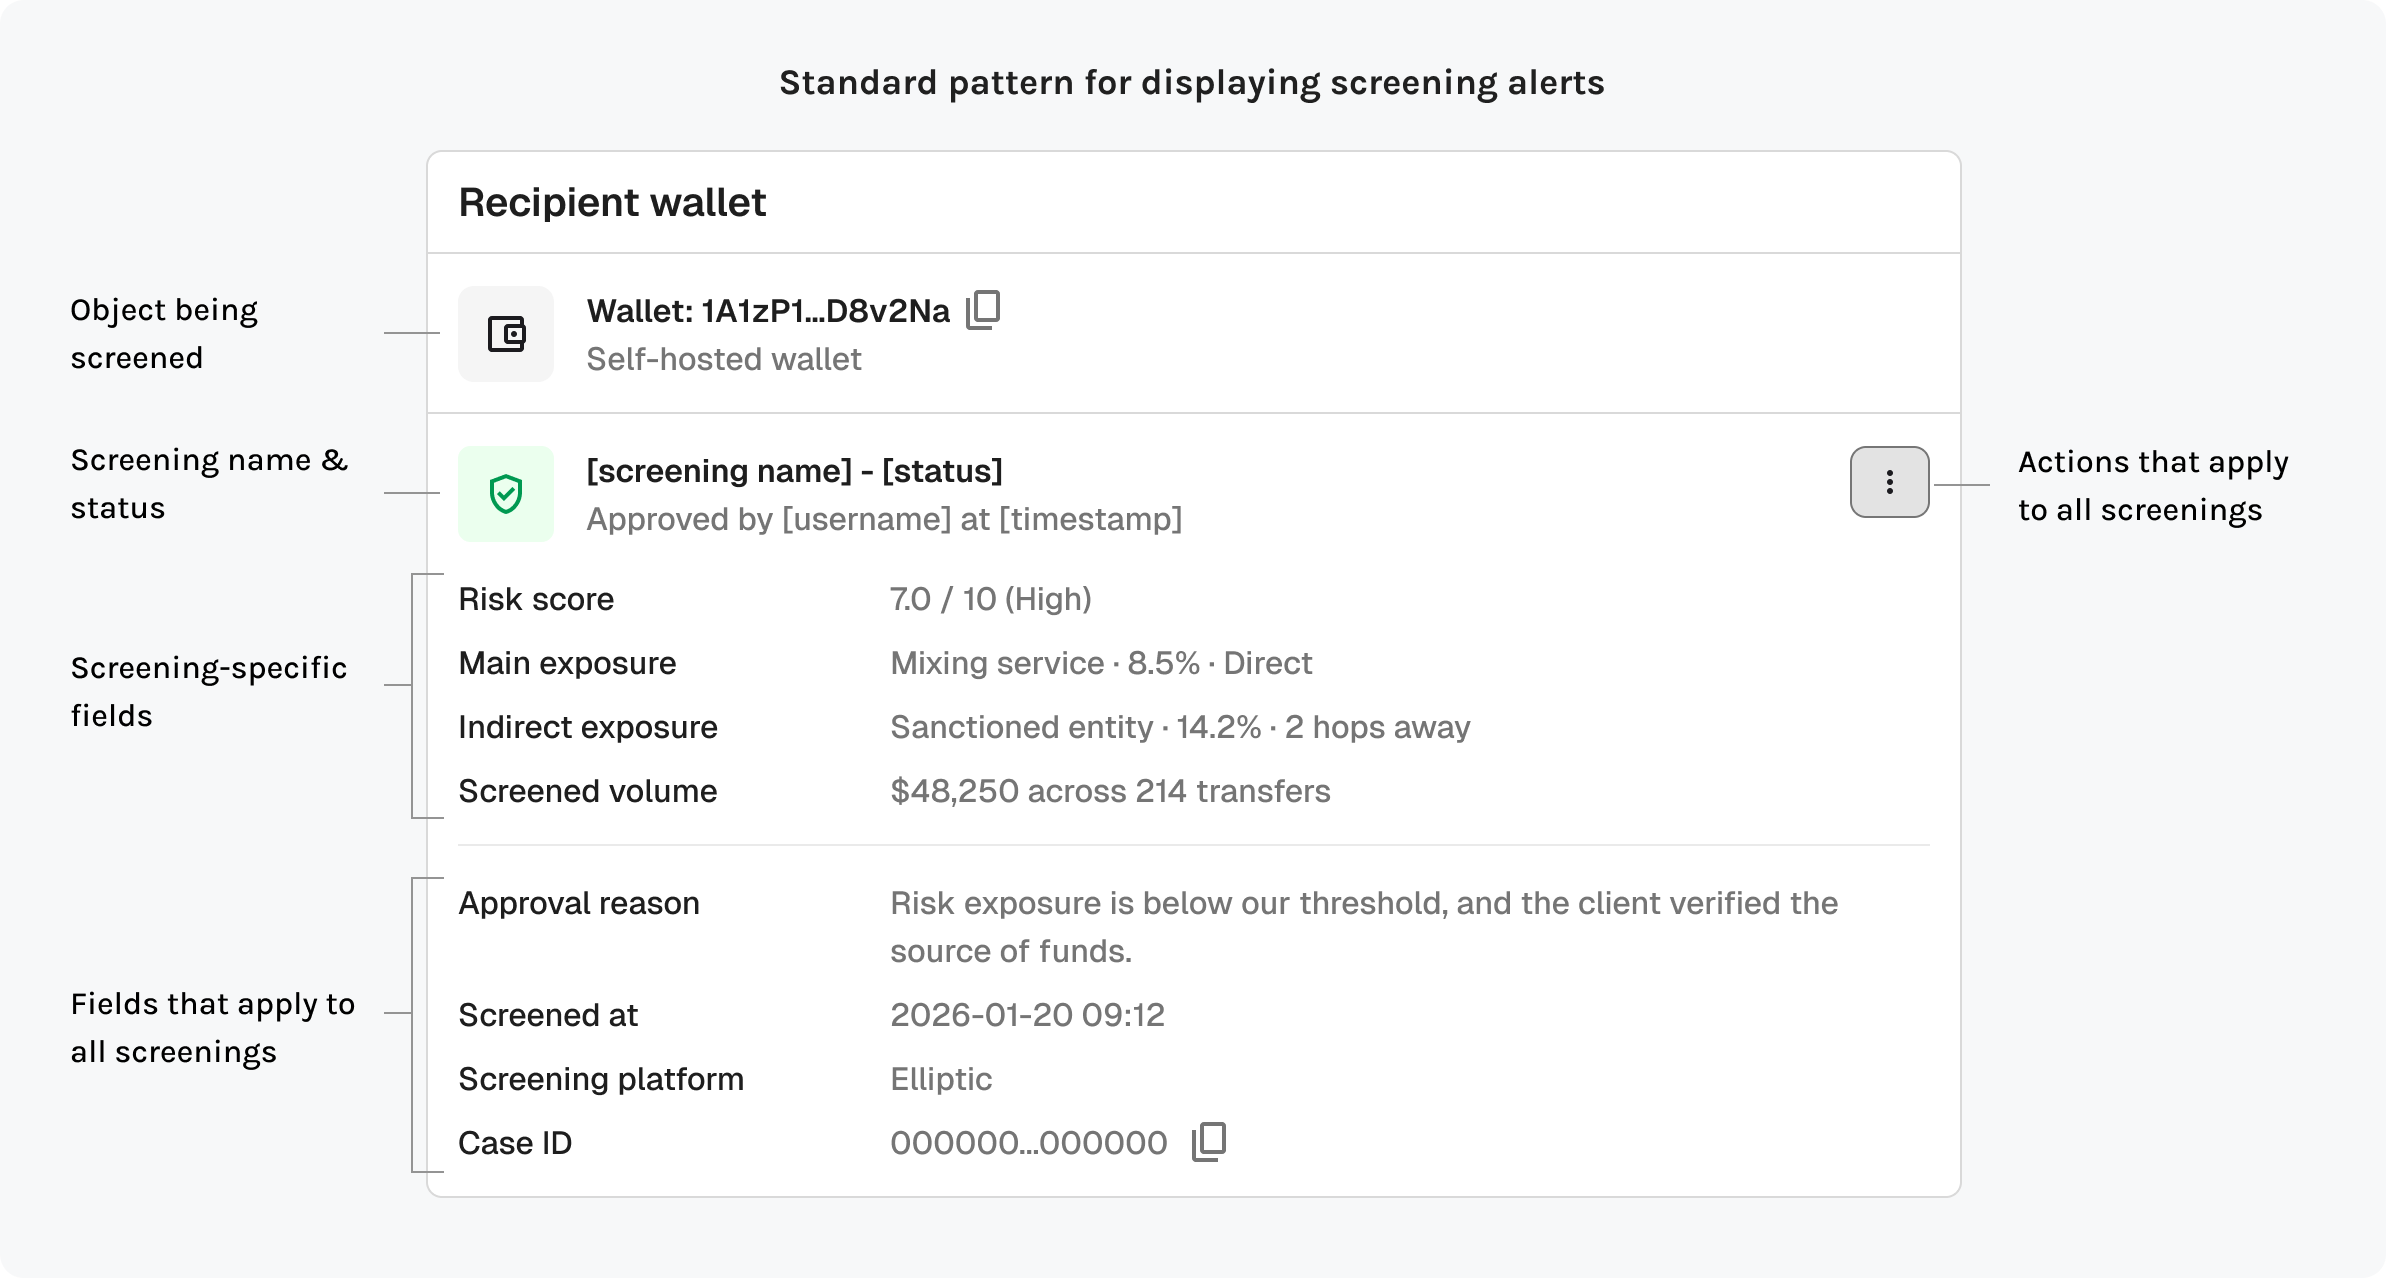Click the Indirect exposure label

pos(588,727)
